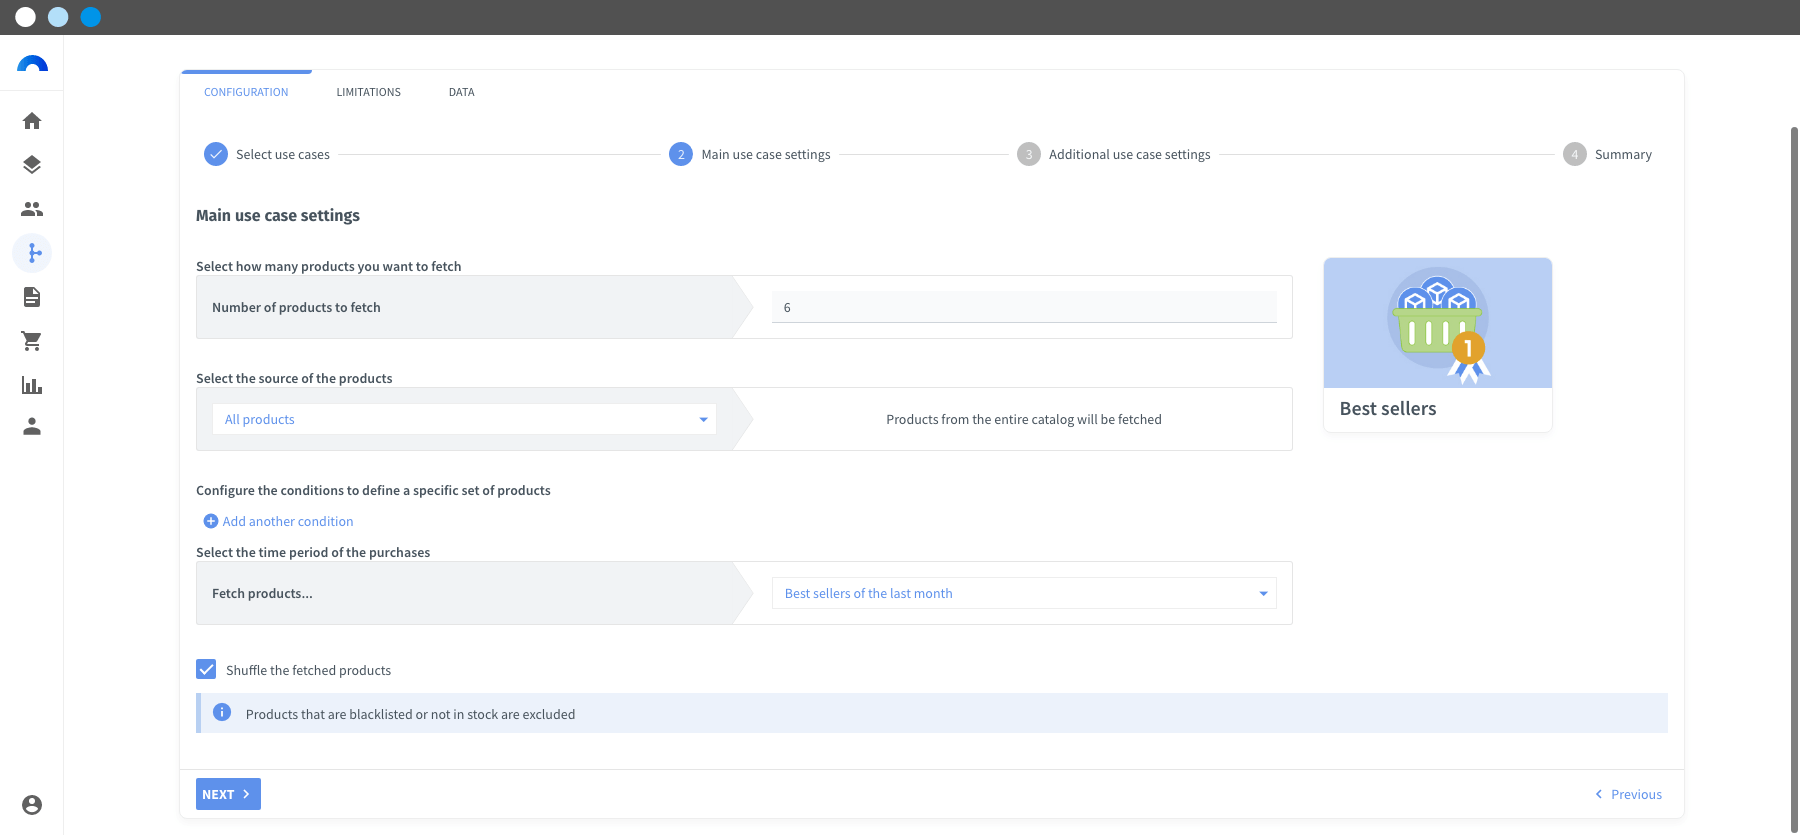This screenshot has width=1800, height=835.
Task: Select the branching flow sidebar icon
Action: pyautogui.click(x=32, y=253)
